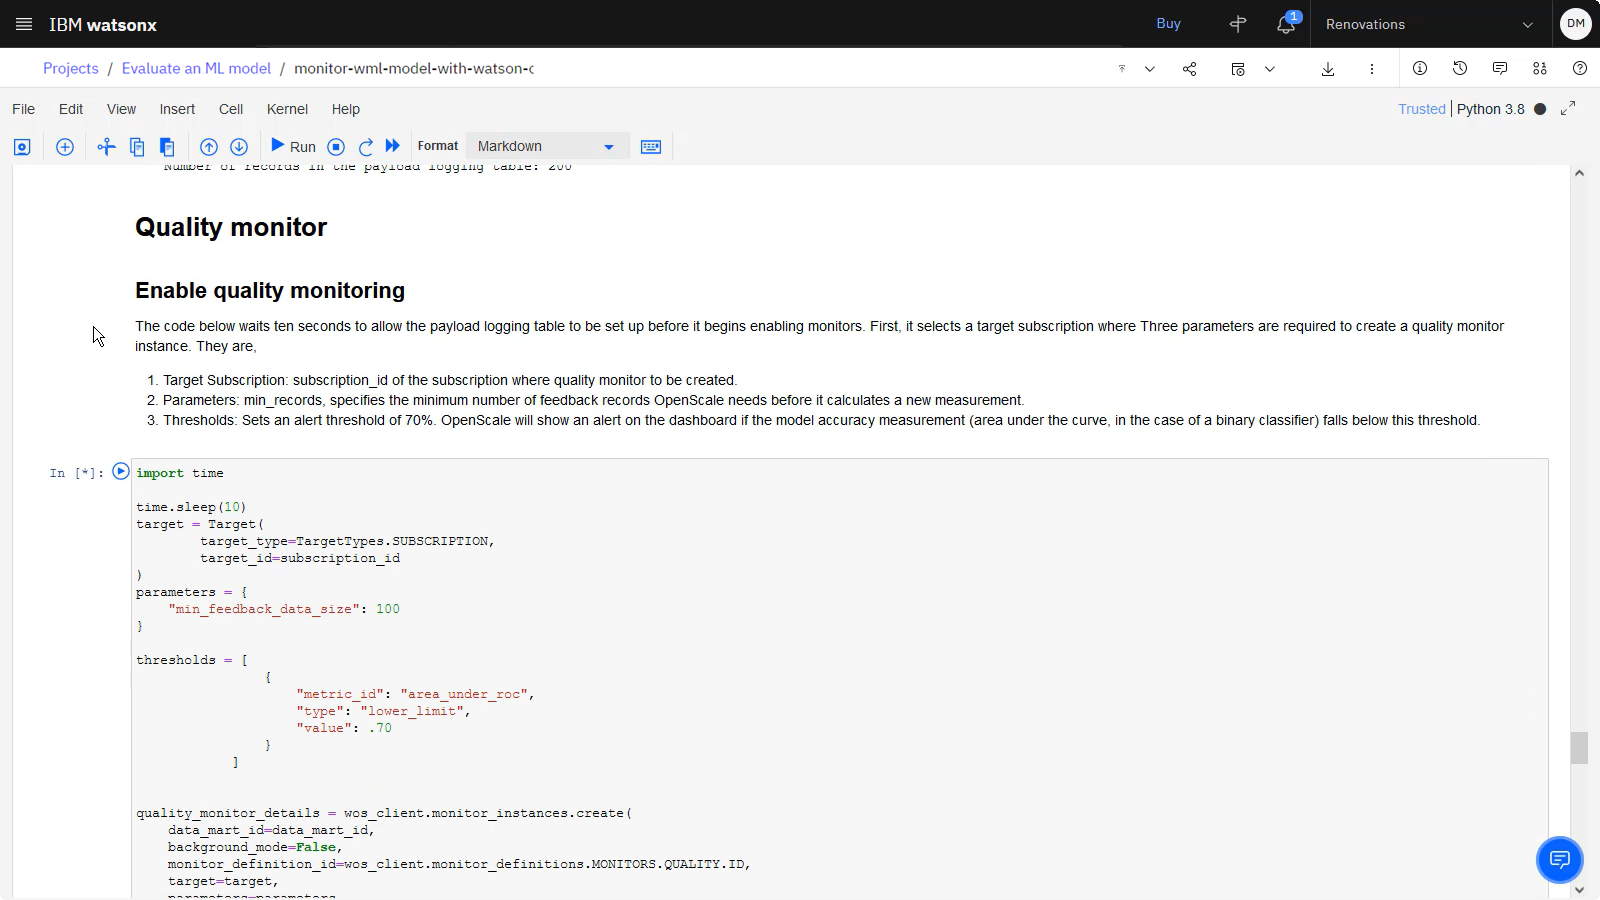The width and height of the screenshot is (1600, 900).
Task: Open the DM user avatar menu
Action: [x=1576, y=24]
